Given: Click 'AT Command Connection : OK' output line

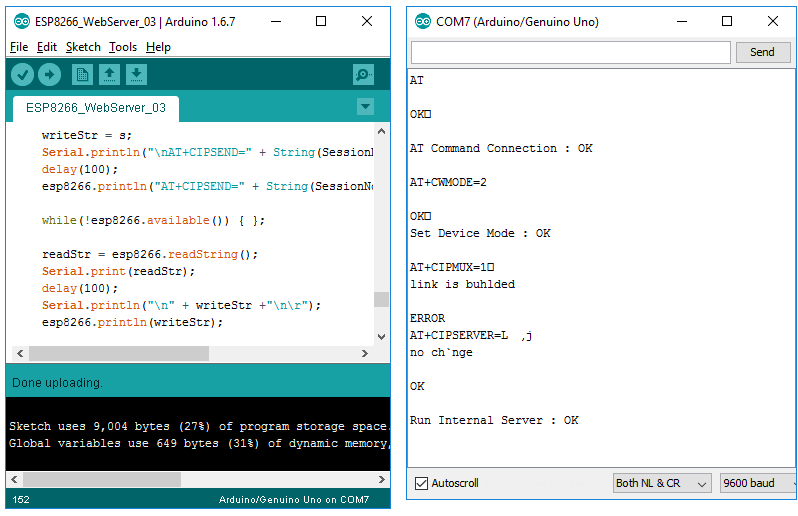Looking at the screenshot, I should click(x=501, y=149).
